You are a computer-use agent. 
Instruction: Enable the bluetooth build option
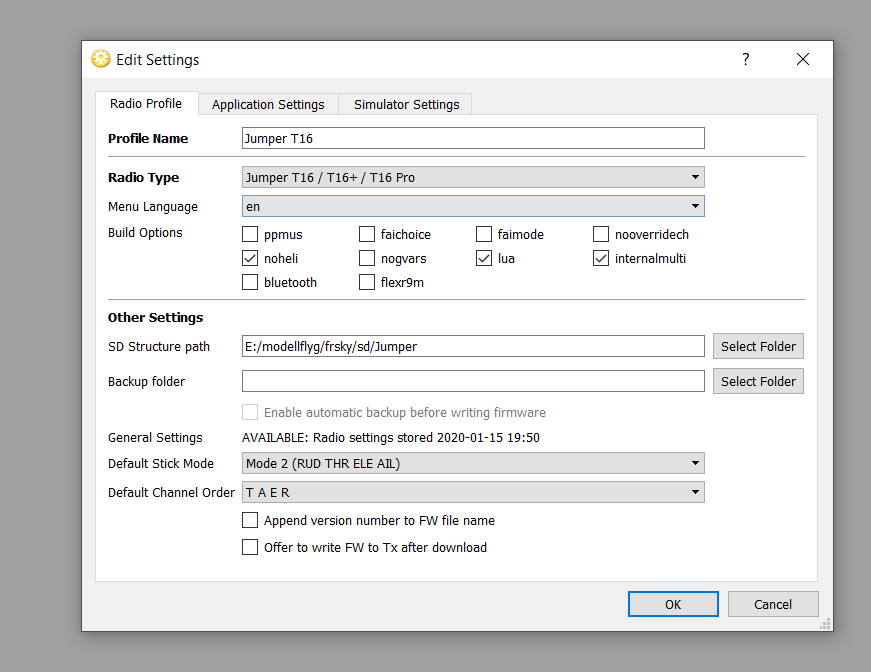[x=250, y=283]
